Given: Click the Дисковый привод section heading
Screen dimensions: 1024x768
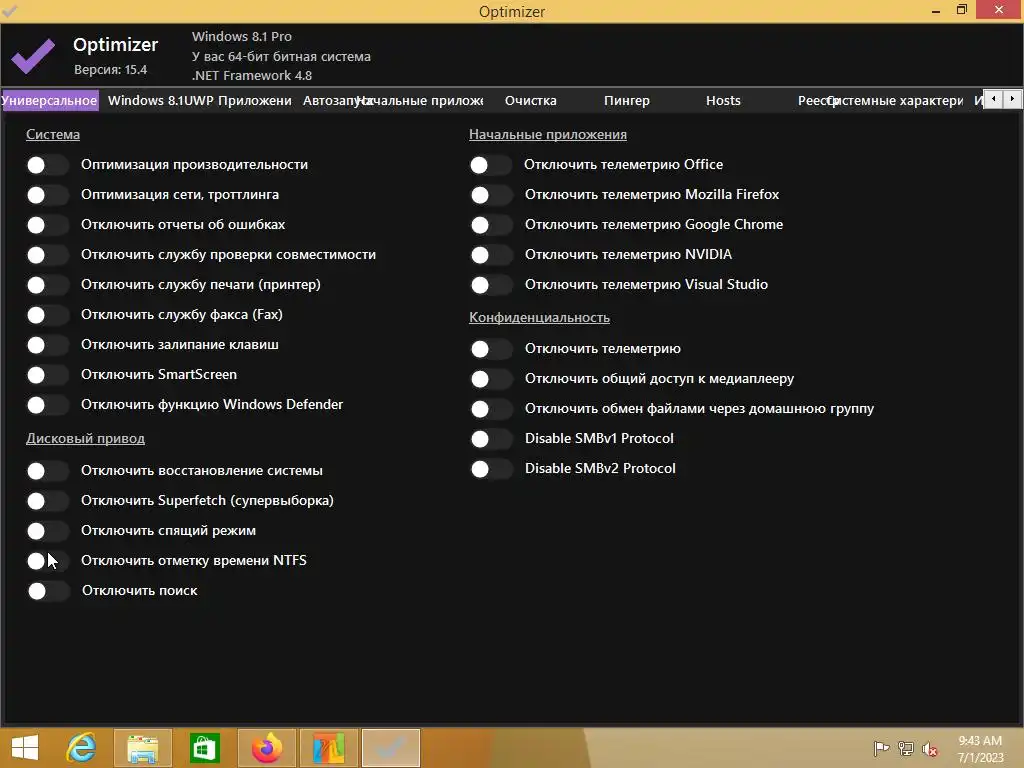Looking at the screenshot, I should point(86,438).
